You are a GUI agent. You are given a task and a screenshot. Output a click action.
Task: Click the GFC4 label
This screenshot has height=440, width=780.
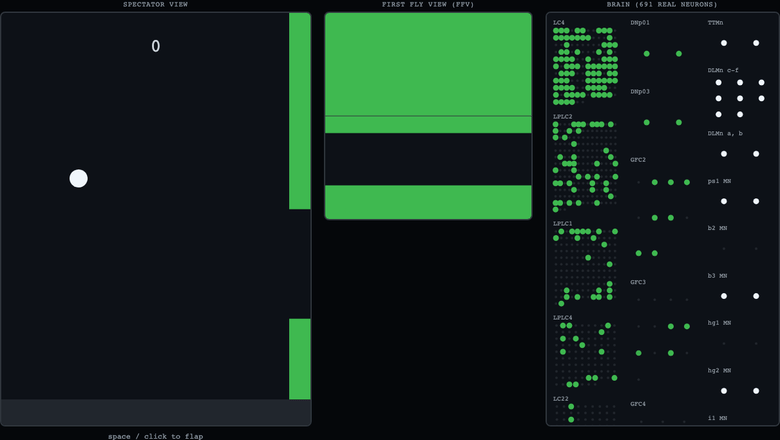[x=638, y=404]
